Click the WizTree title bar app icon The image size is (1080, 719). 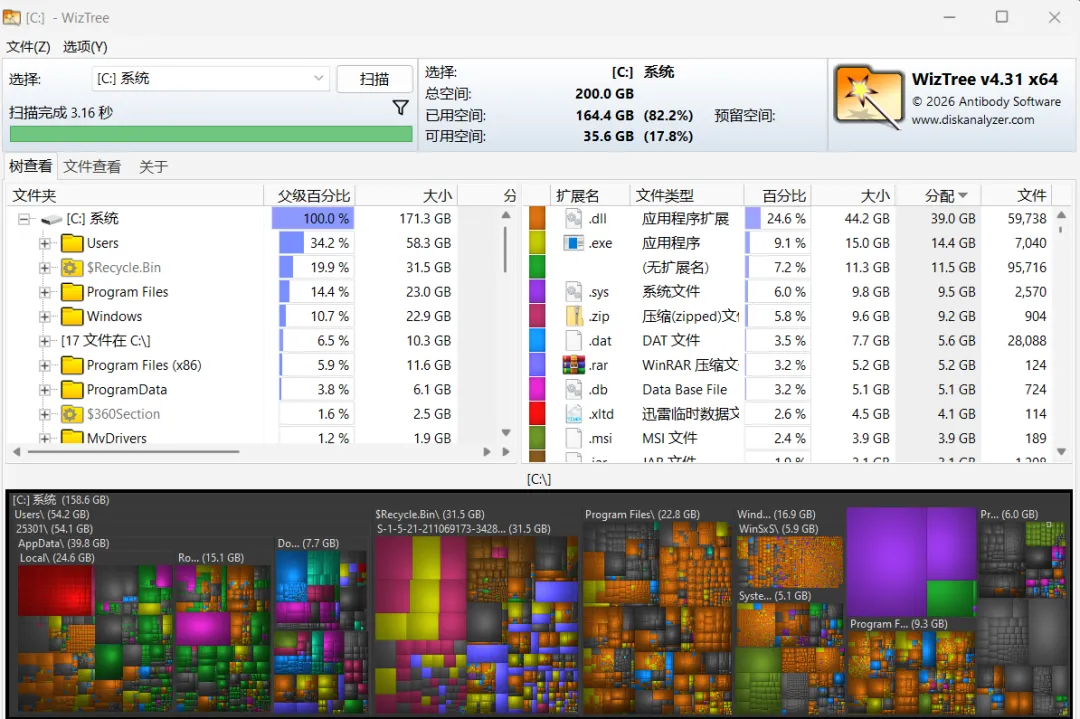(x=12, y=17)
